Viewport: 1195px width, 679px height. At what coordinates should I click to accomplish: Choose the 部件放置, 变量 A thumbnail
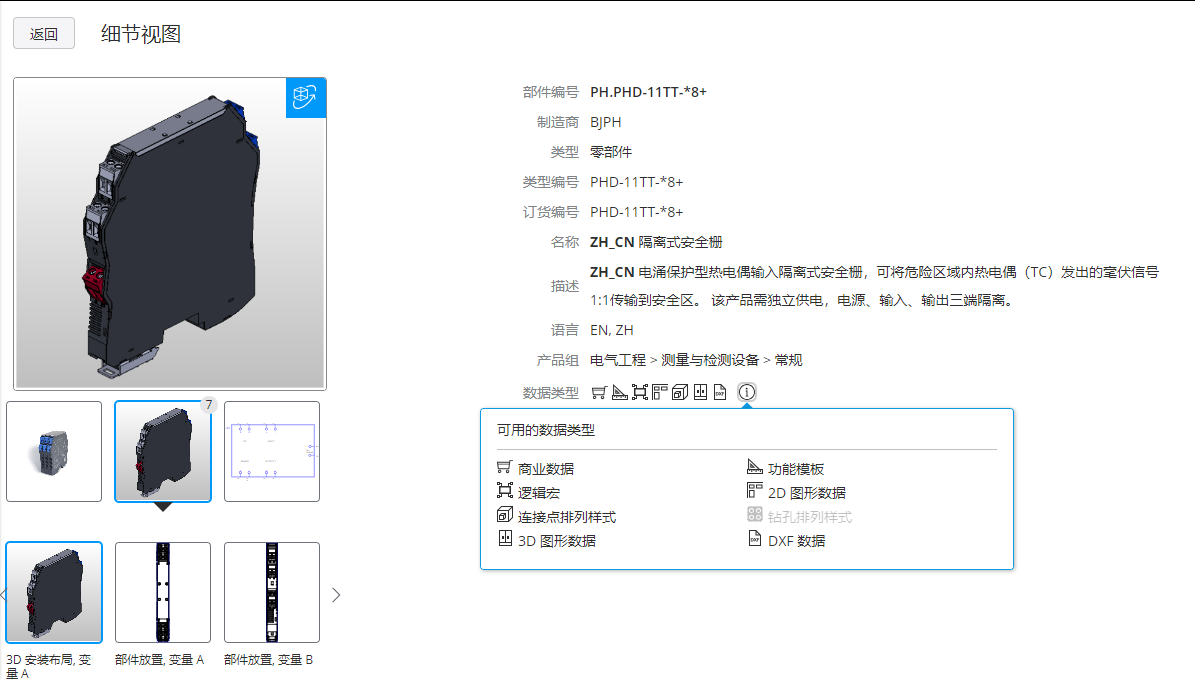tap(163, 592)
